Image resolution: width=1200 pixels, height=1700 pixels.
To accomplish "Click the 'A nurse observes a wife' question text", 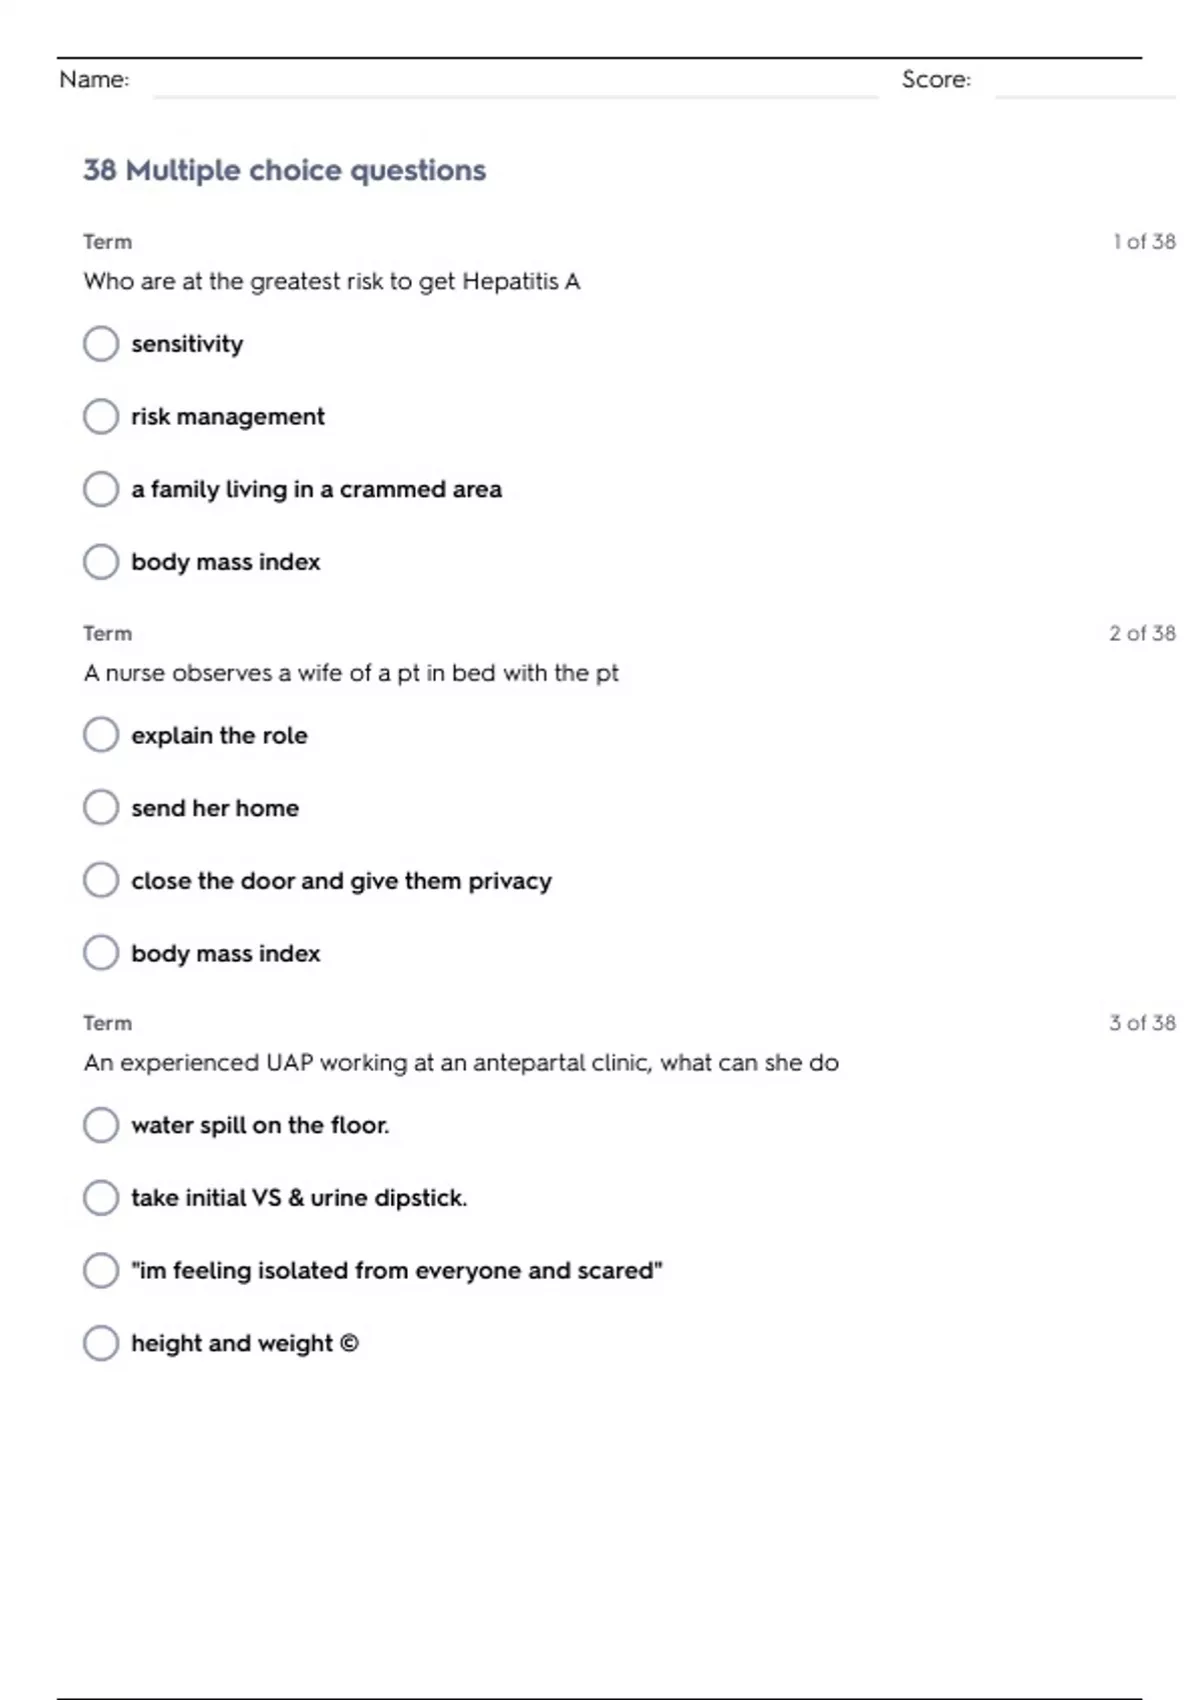I will point(351,673).
